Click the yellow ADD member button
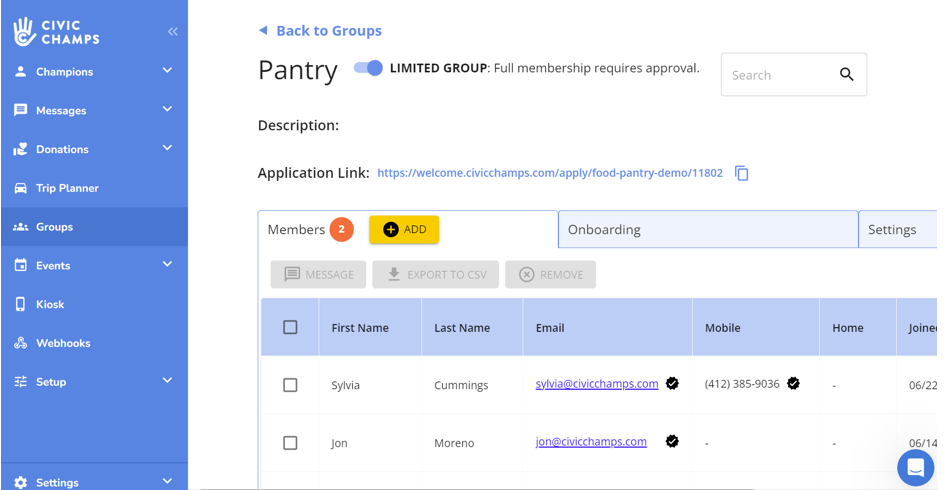The width and height of the screenshot is (948, 490). click(x=404, y=230)
